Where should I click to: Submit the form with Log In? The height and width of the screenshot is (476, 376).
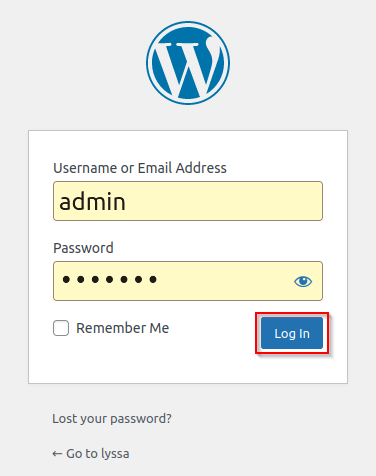(292, 333)
